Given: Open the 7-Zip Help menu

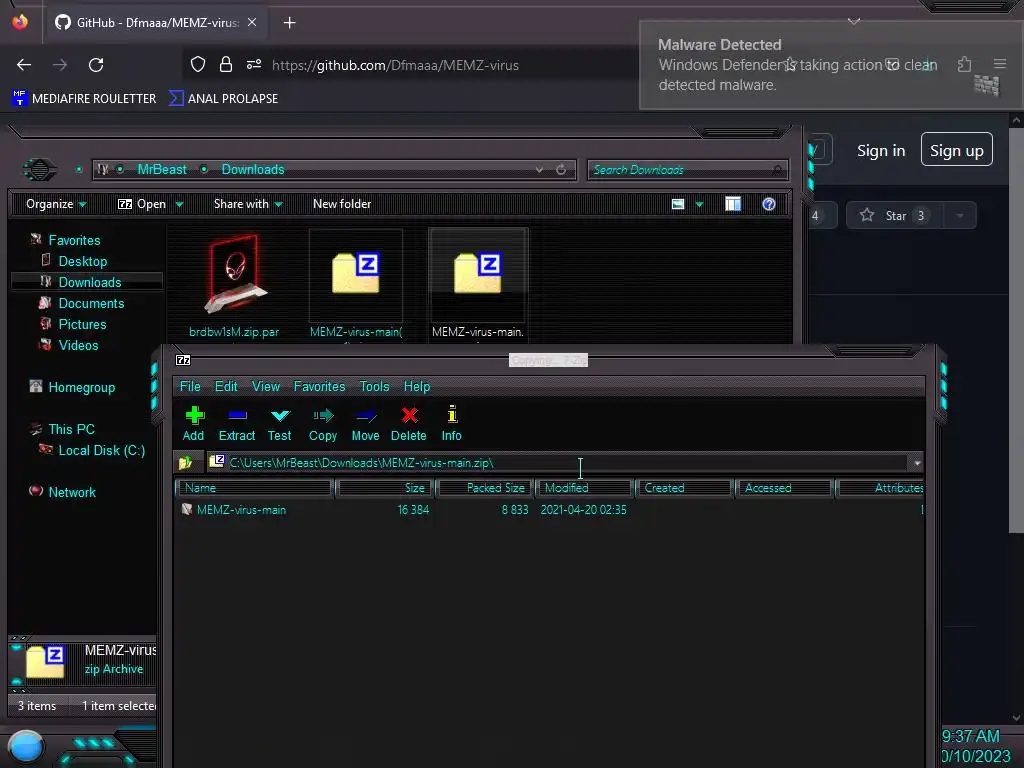Looking at the screenshot, I should (417, 387).
